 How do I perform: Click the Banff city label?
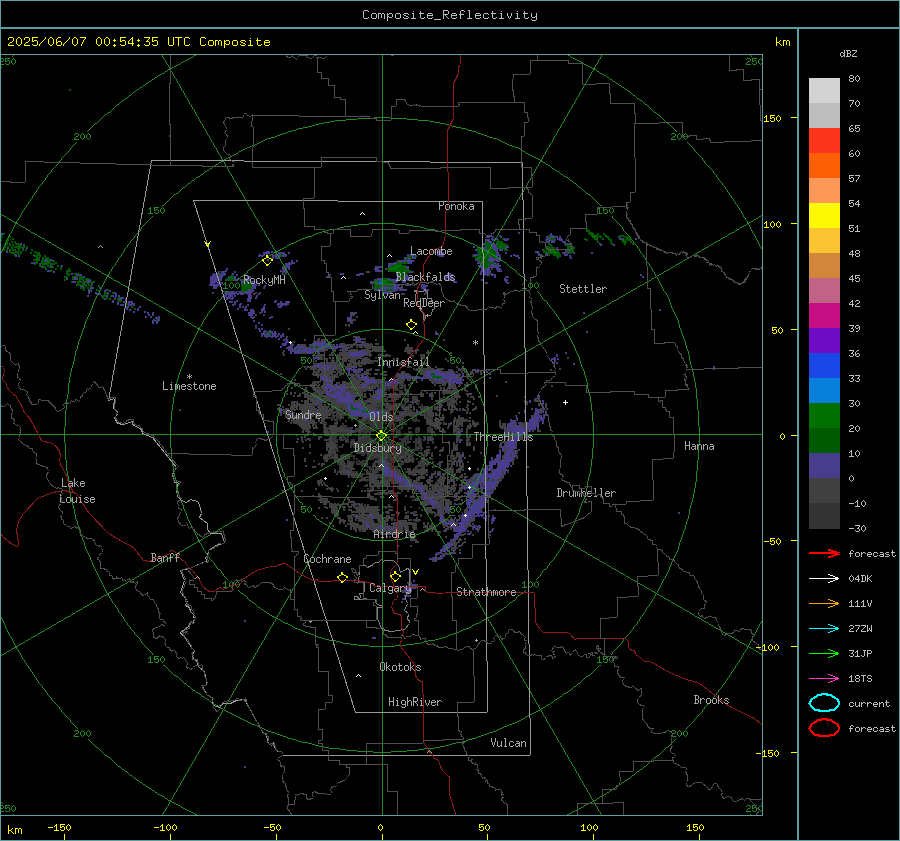pyautogui.click(x=165, y=558)
